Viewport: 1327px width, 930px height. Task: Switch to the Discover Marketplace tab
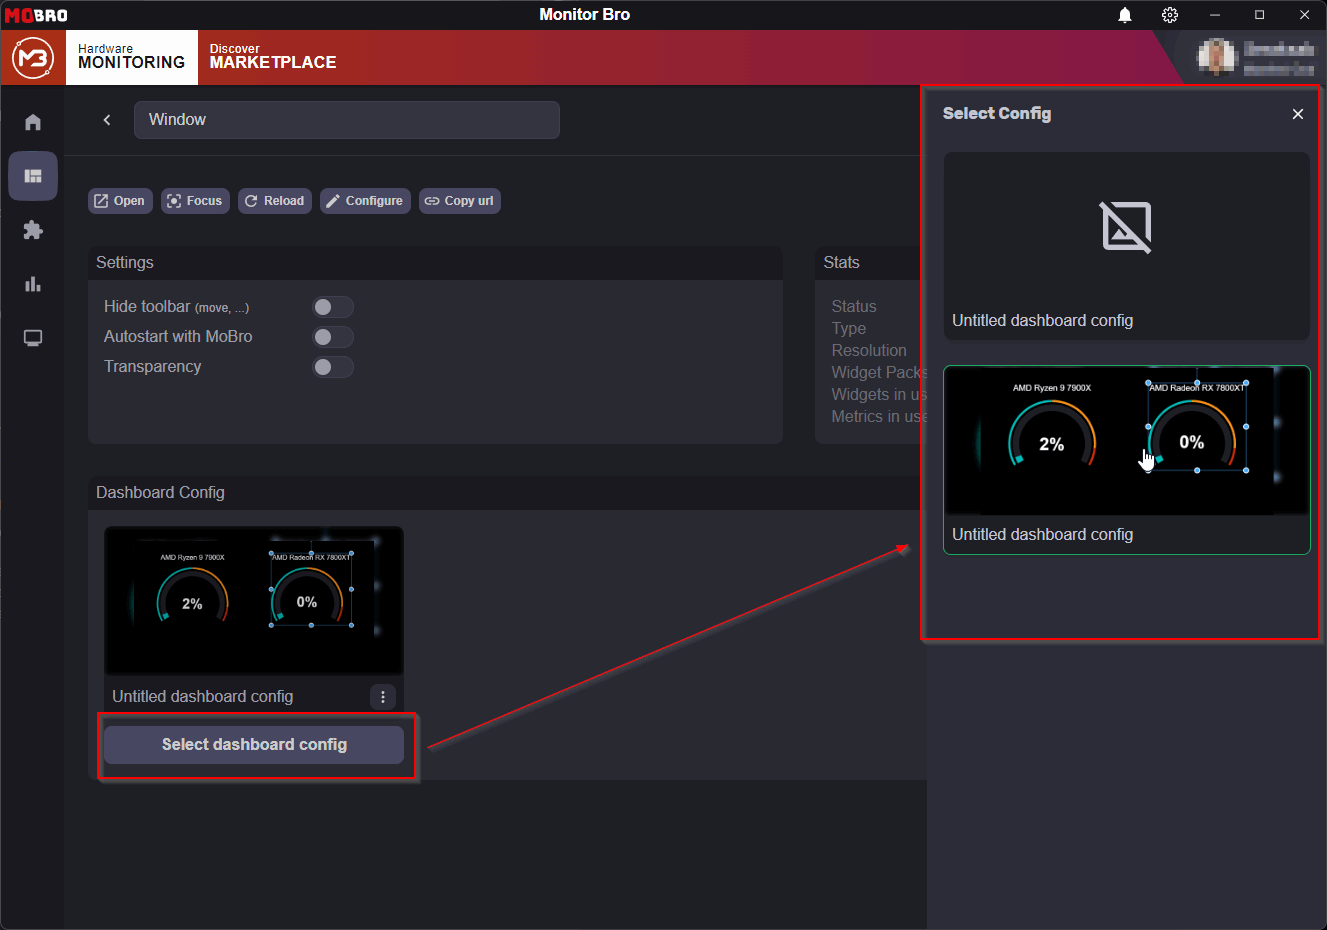click(273, 57)
